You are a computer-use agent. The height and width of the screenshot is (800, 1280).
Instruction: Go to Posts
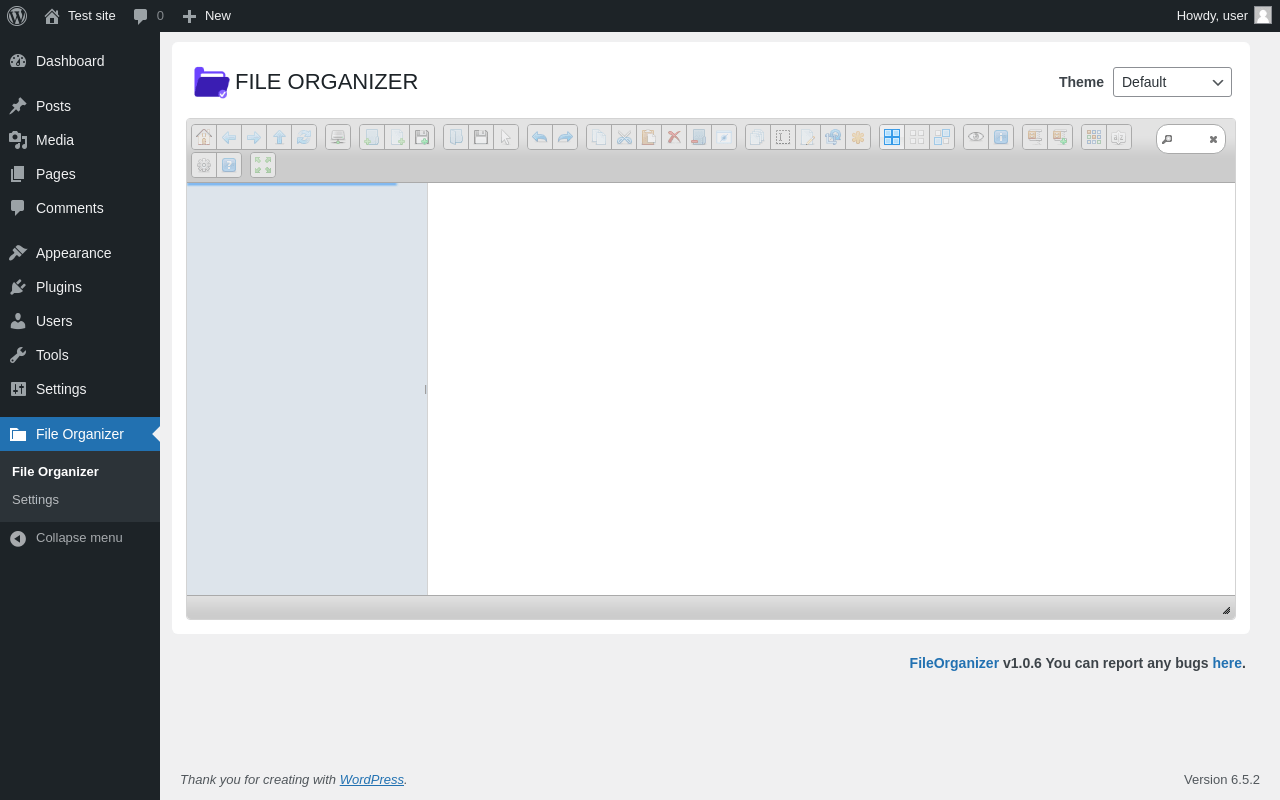click(x=80, y=106)
